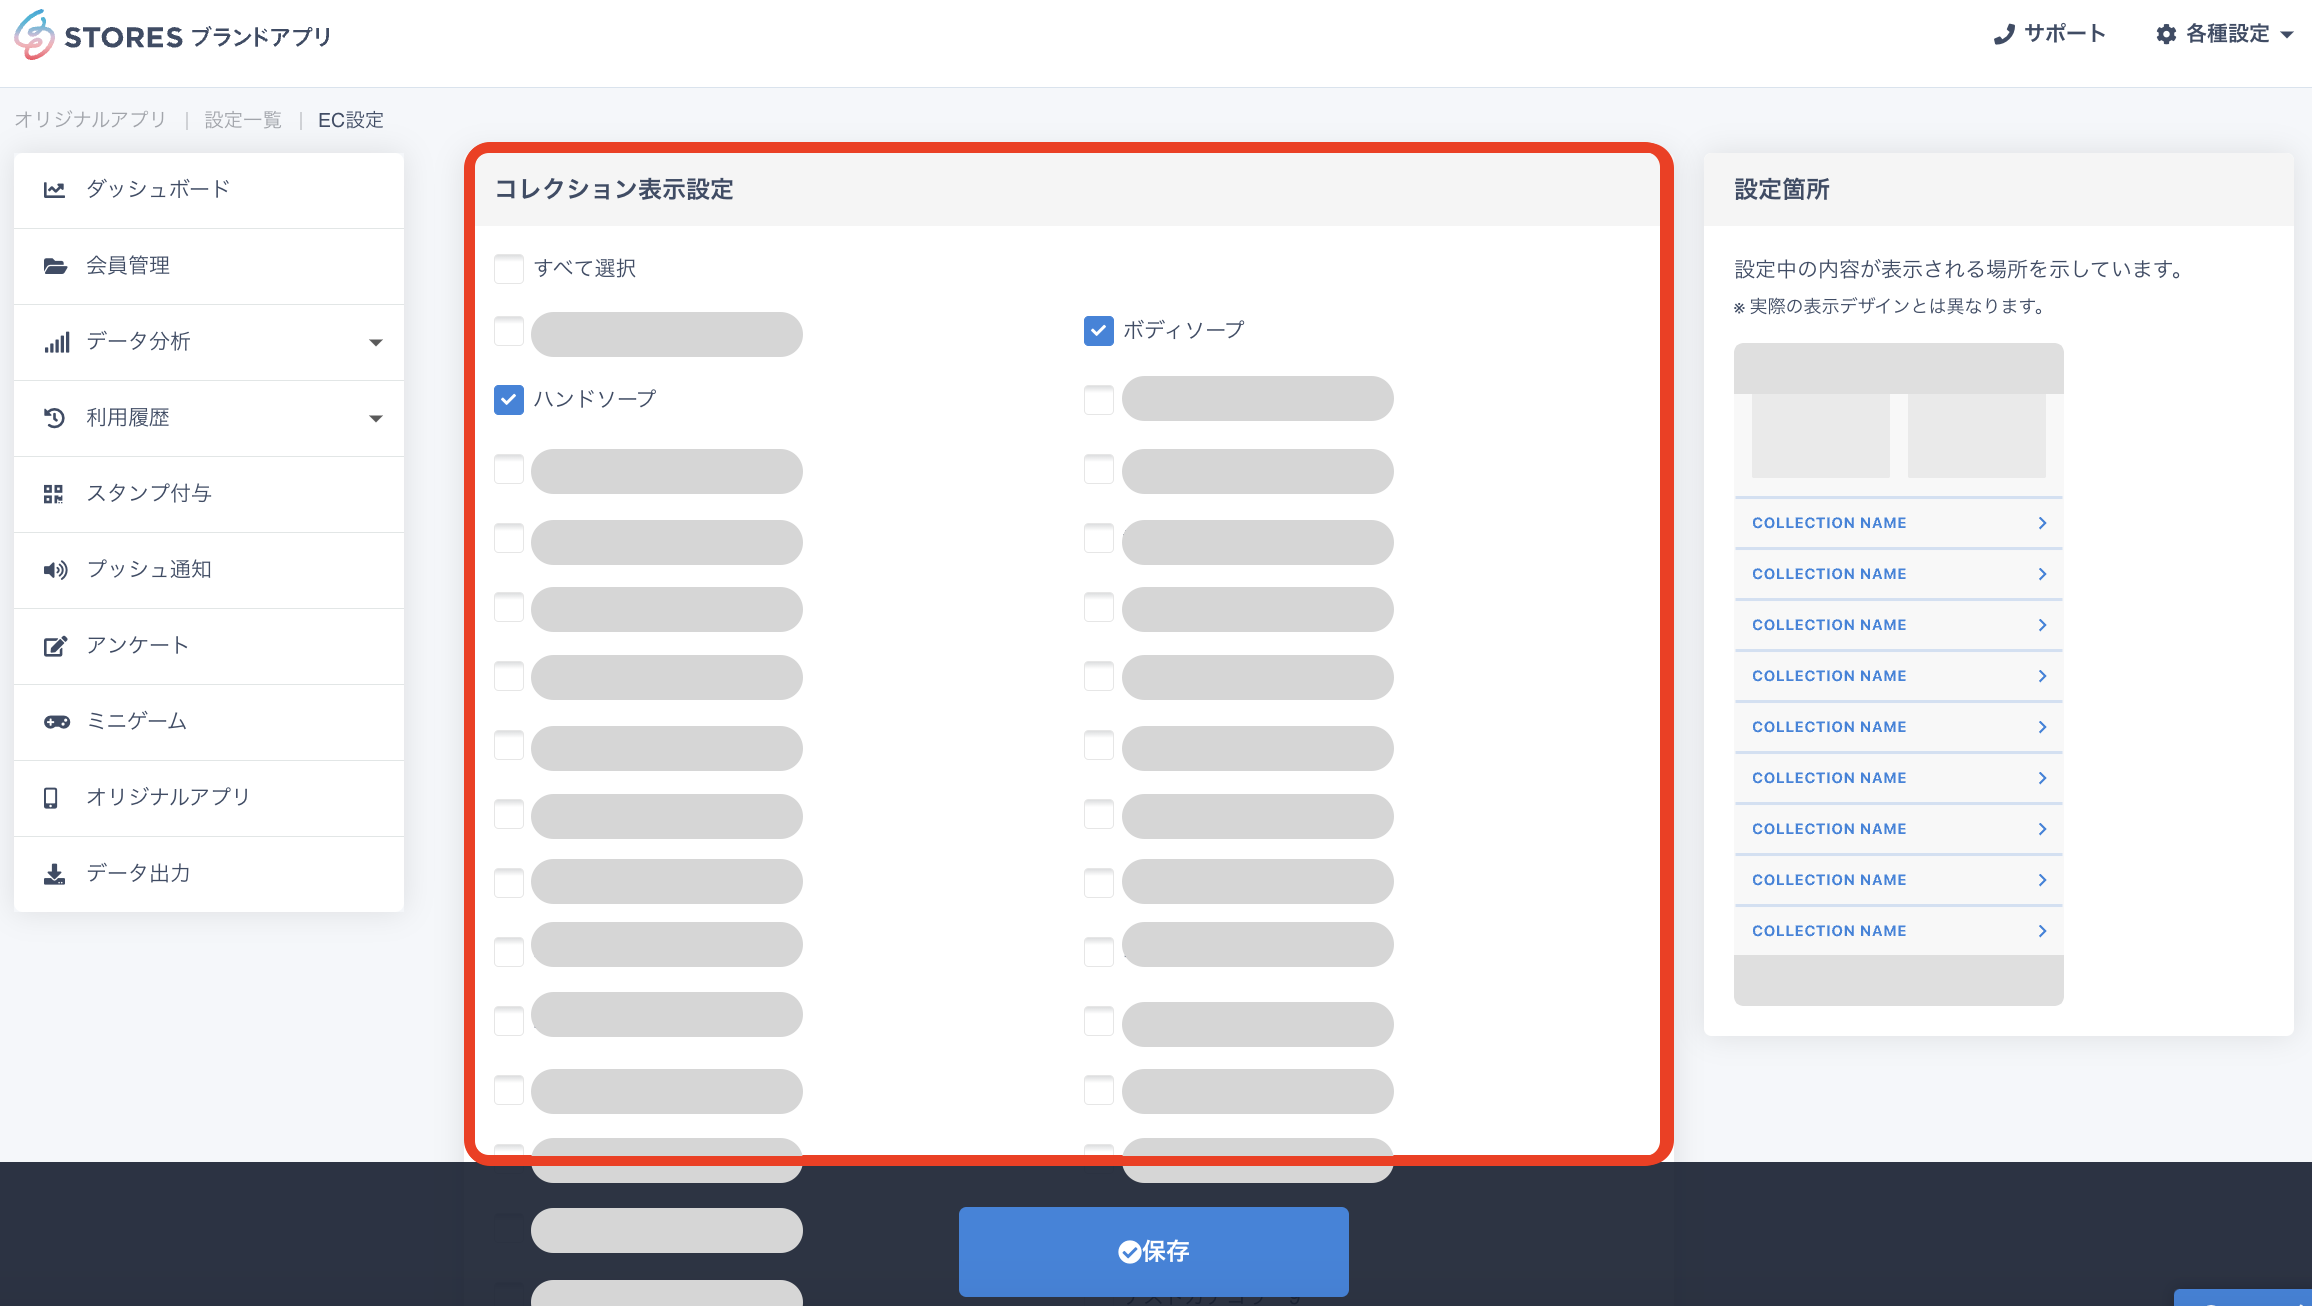Uncheck the ボディソープ checkbox
The height and width of the screenshot is (1306, 2312).
pos(1098,330)
